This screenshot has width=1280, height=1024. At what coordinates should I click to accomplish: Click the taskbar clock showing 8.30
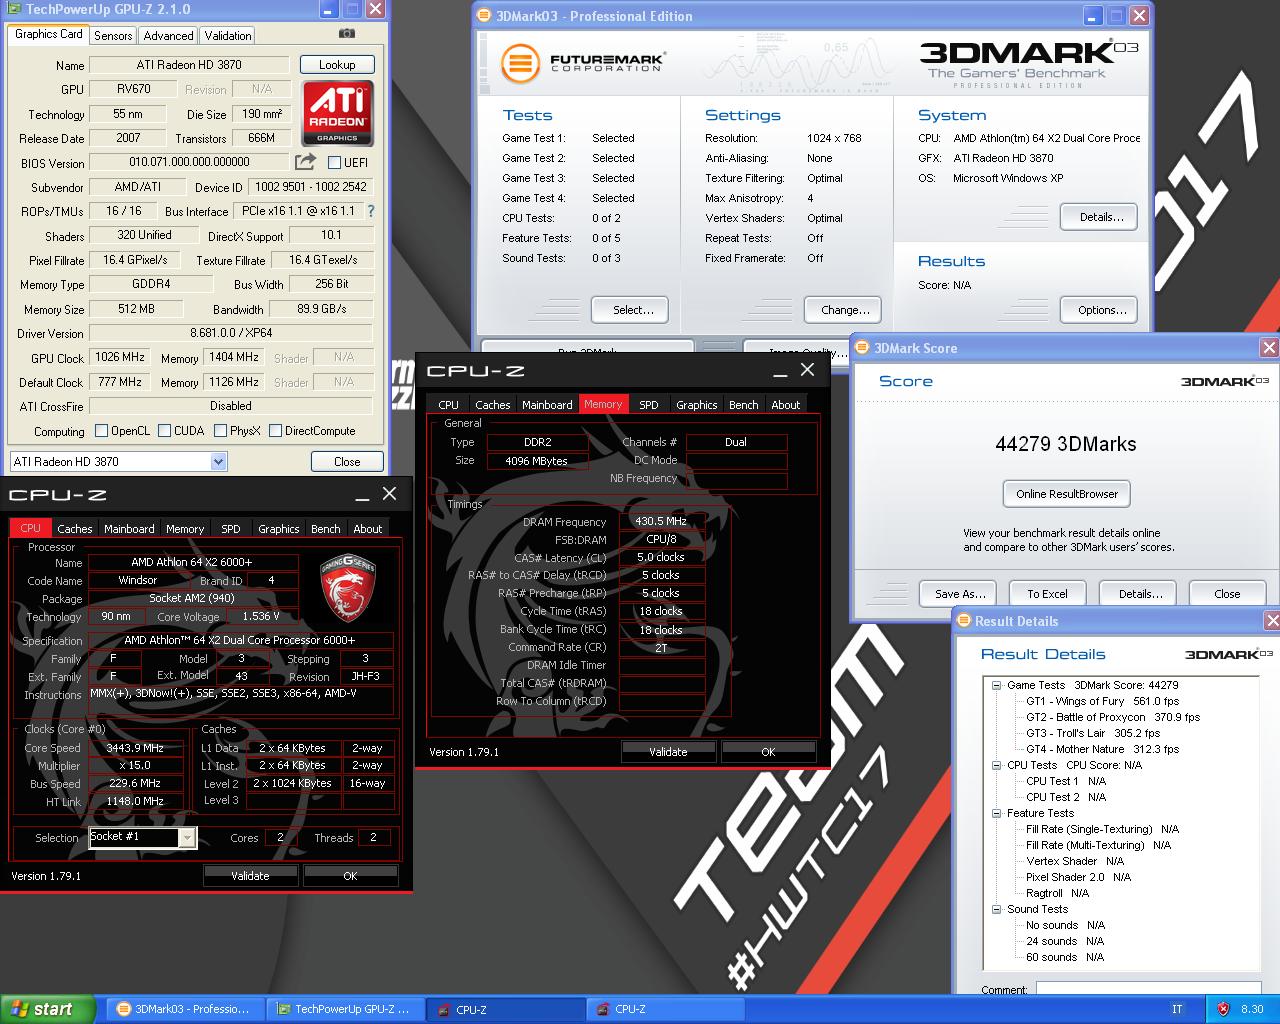click(x=1251, y=1009)
